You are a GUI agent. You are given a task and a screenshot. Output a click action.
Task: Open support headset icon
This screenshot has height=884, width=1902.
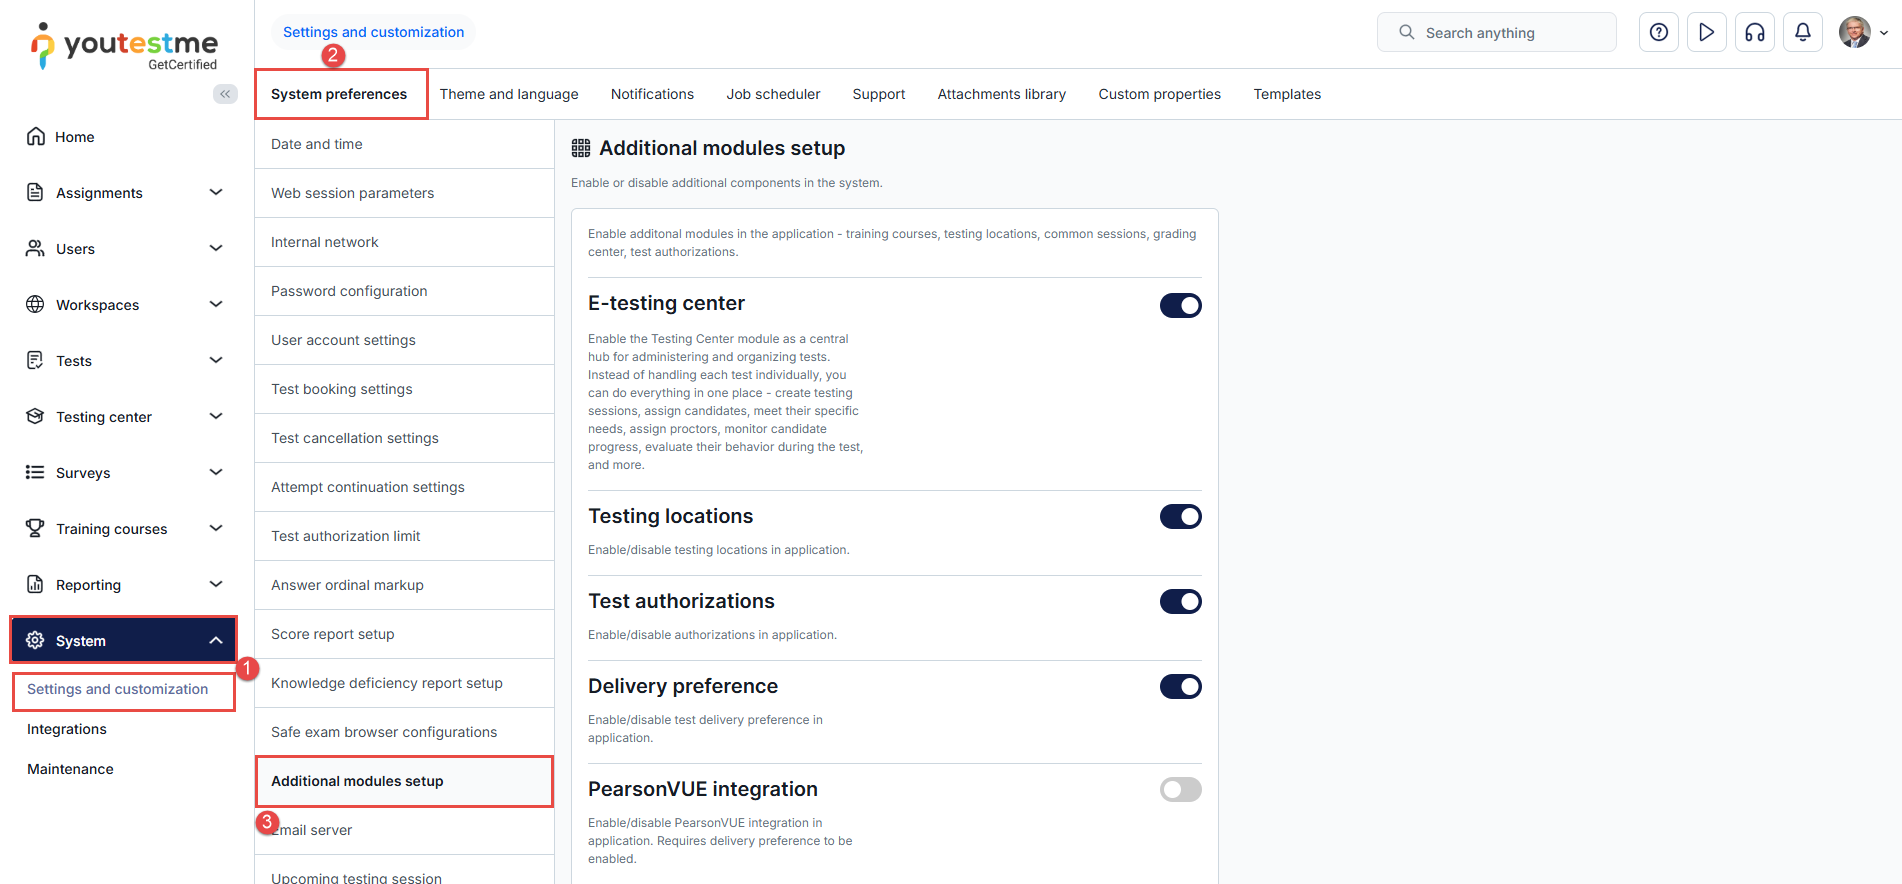(1755, 32)
